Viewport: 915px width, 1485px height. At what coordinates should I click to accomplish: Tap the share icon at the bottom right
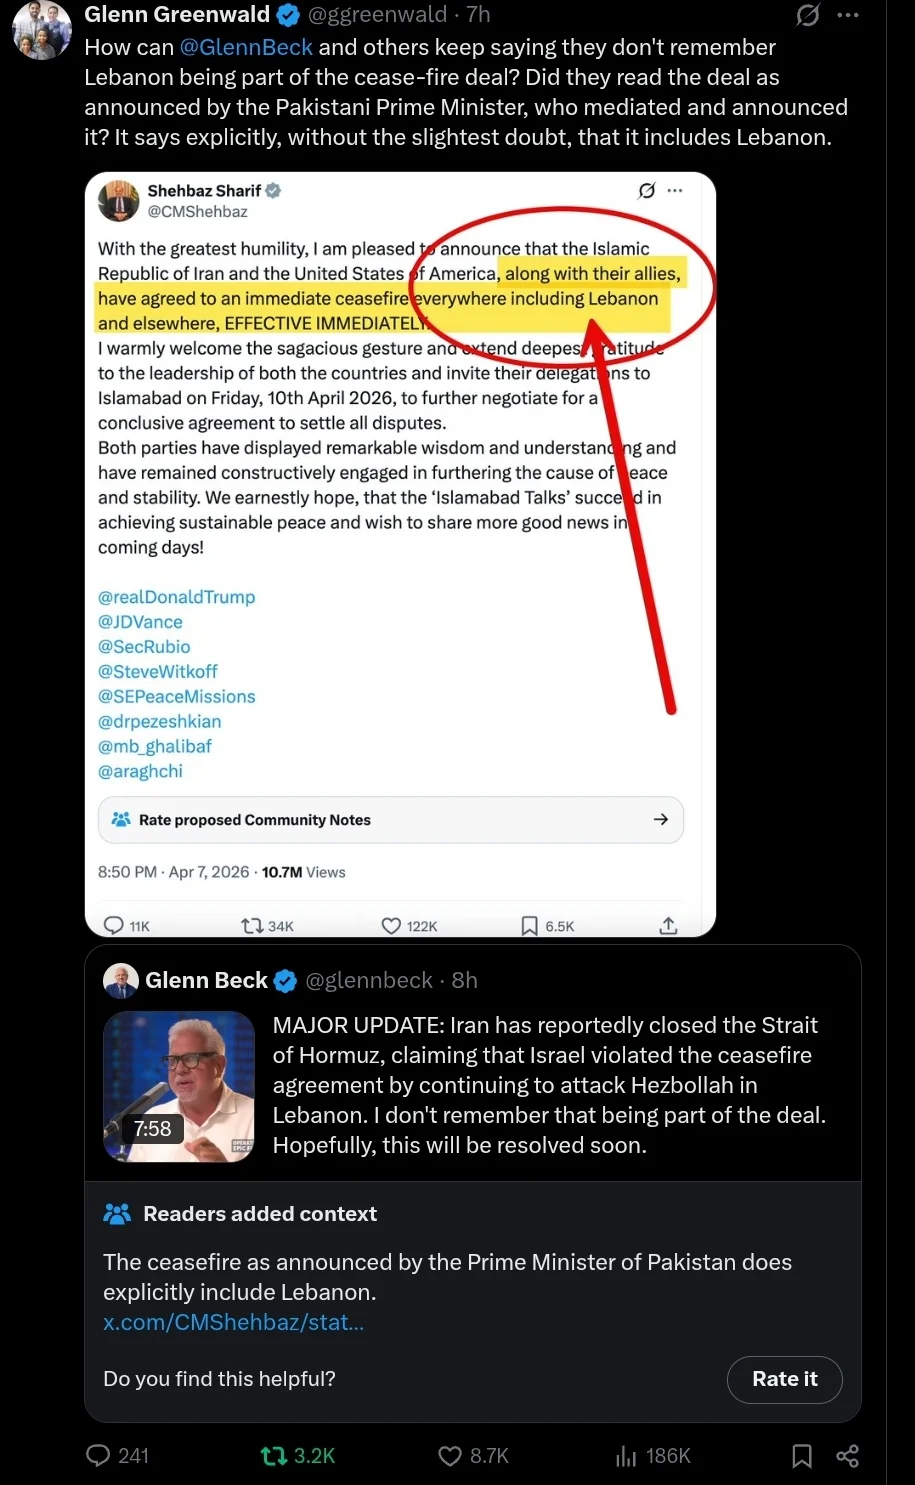coord(847,1456)
